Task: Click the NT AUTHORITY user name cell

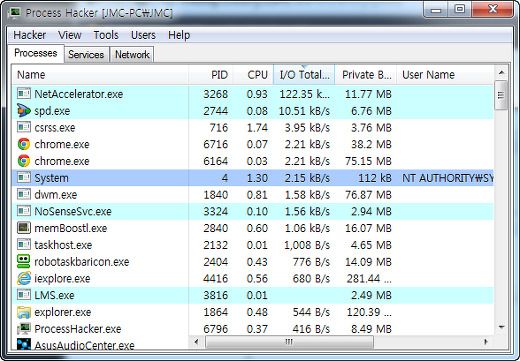Action: (448, 178)
